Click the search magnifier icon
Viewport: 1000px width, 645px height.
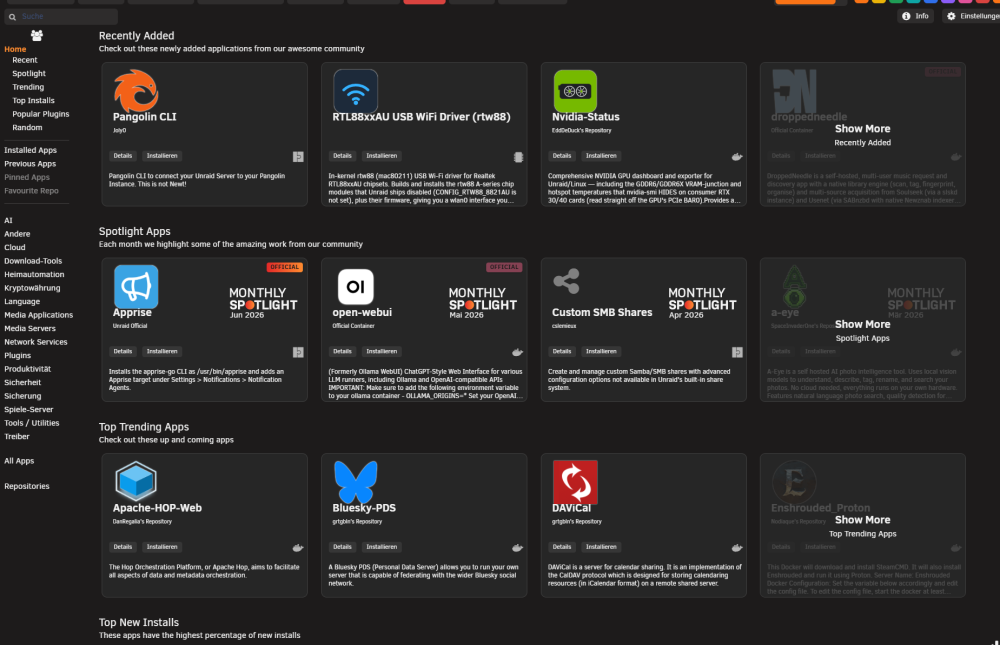point(12,17)
